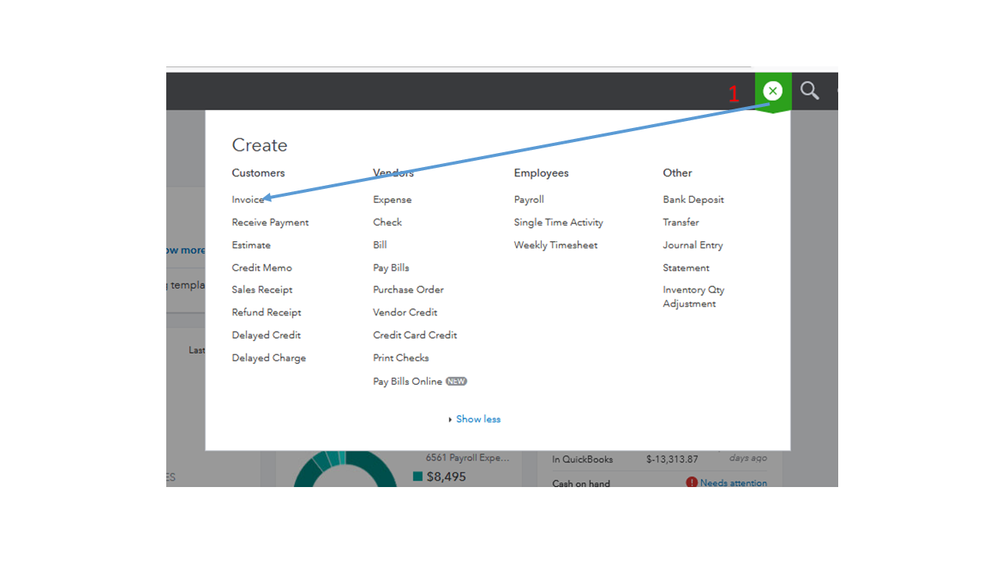999x562 pixels.
Task: Click the 6561 Payroll Expenses legend label
Action: pyautogui.click(x=468, y=458)
